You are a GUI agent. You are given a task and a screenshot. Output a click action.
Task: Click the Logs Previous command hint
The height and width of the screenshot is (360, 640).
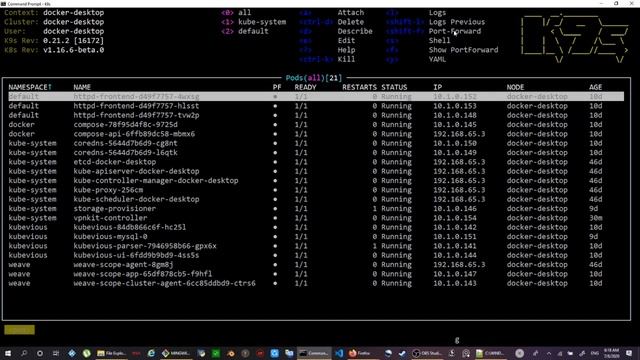click(x=457, y=22)
